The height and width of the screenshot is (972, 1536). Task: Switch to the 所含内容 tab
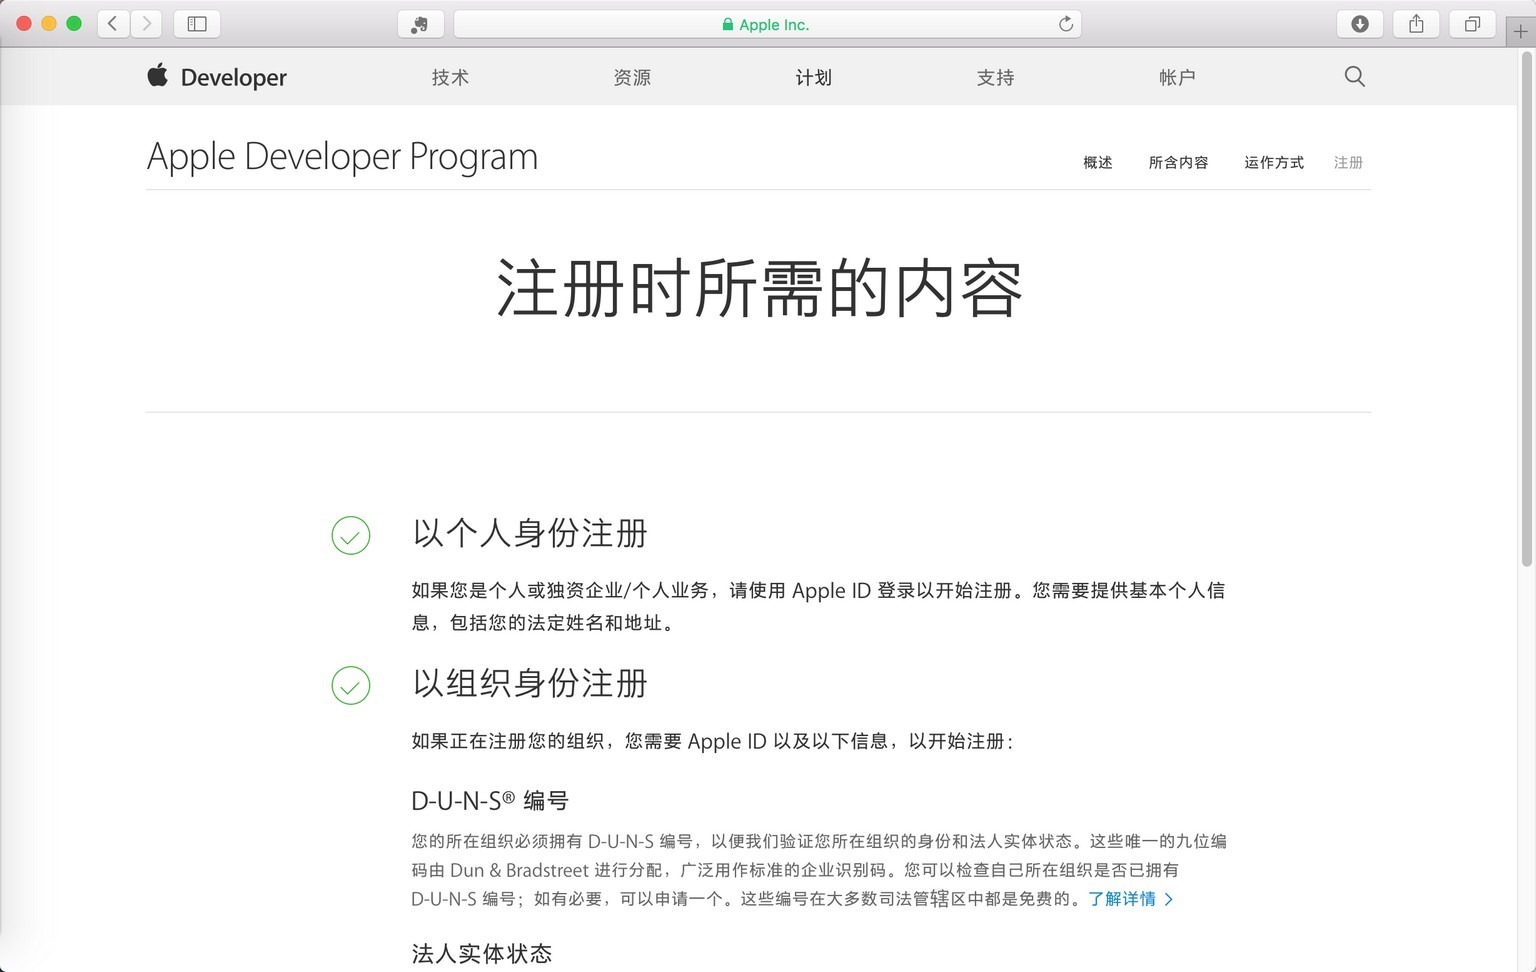pyautogui.click(x=1178, y=162)
